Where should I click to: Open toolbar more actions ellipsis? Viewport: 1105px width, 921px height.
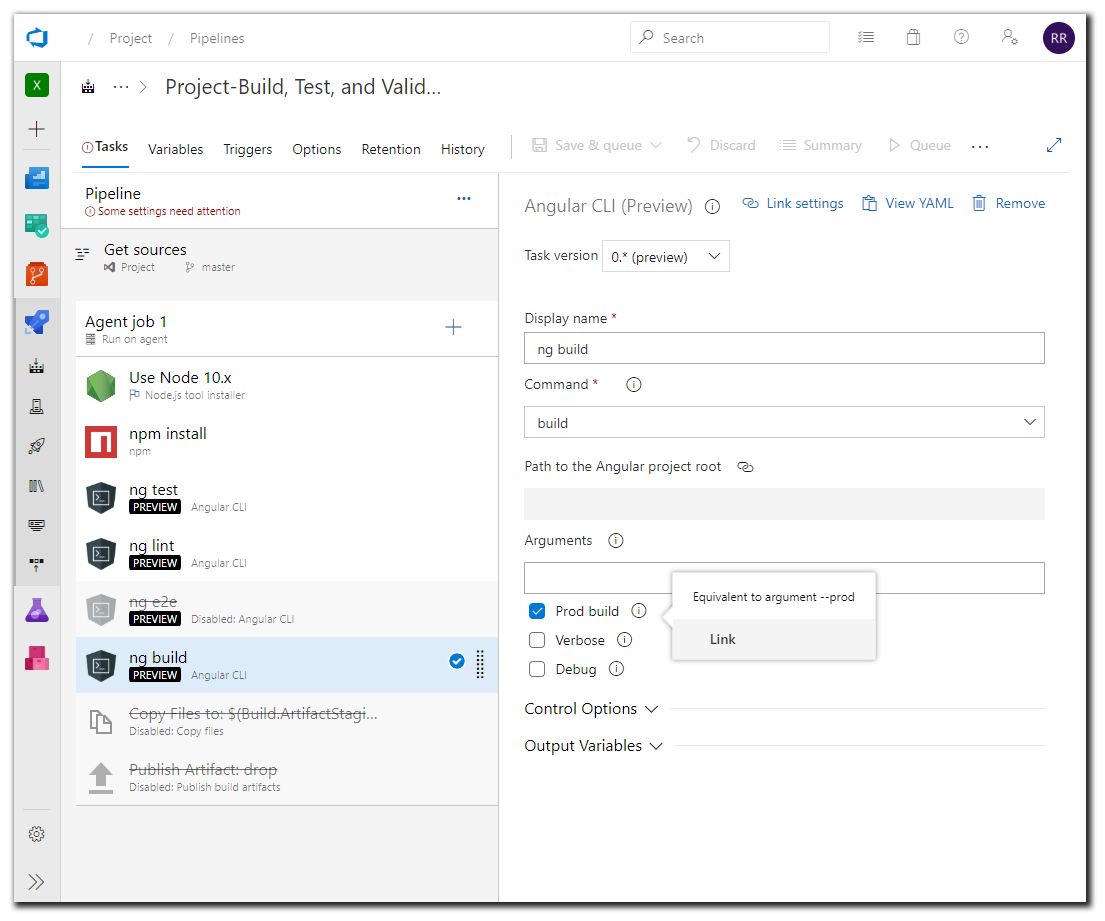click(x=980, y=146)
